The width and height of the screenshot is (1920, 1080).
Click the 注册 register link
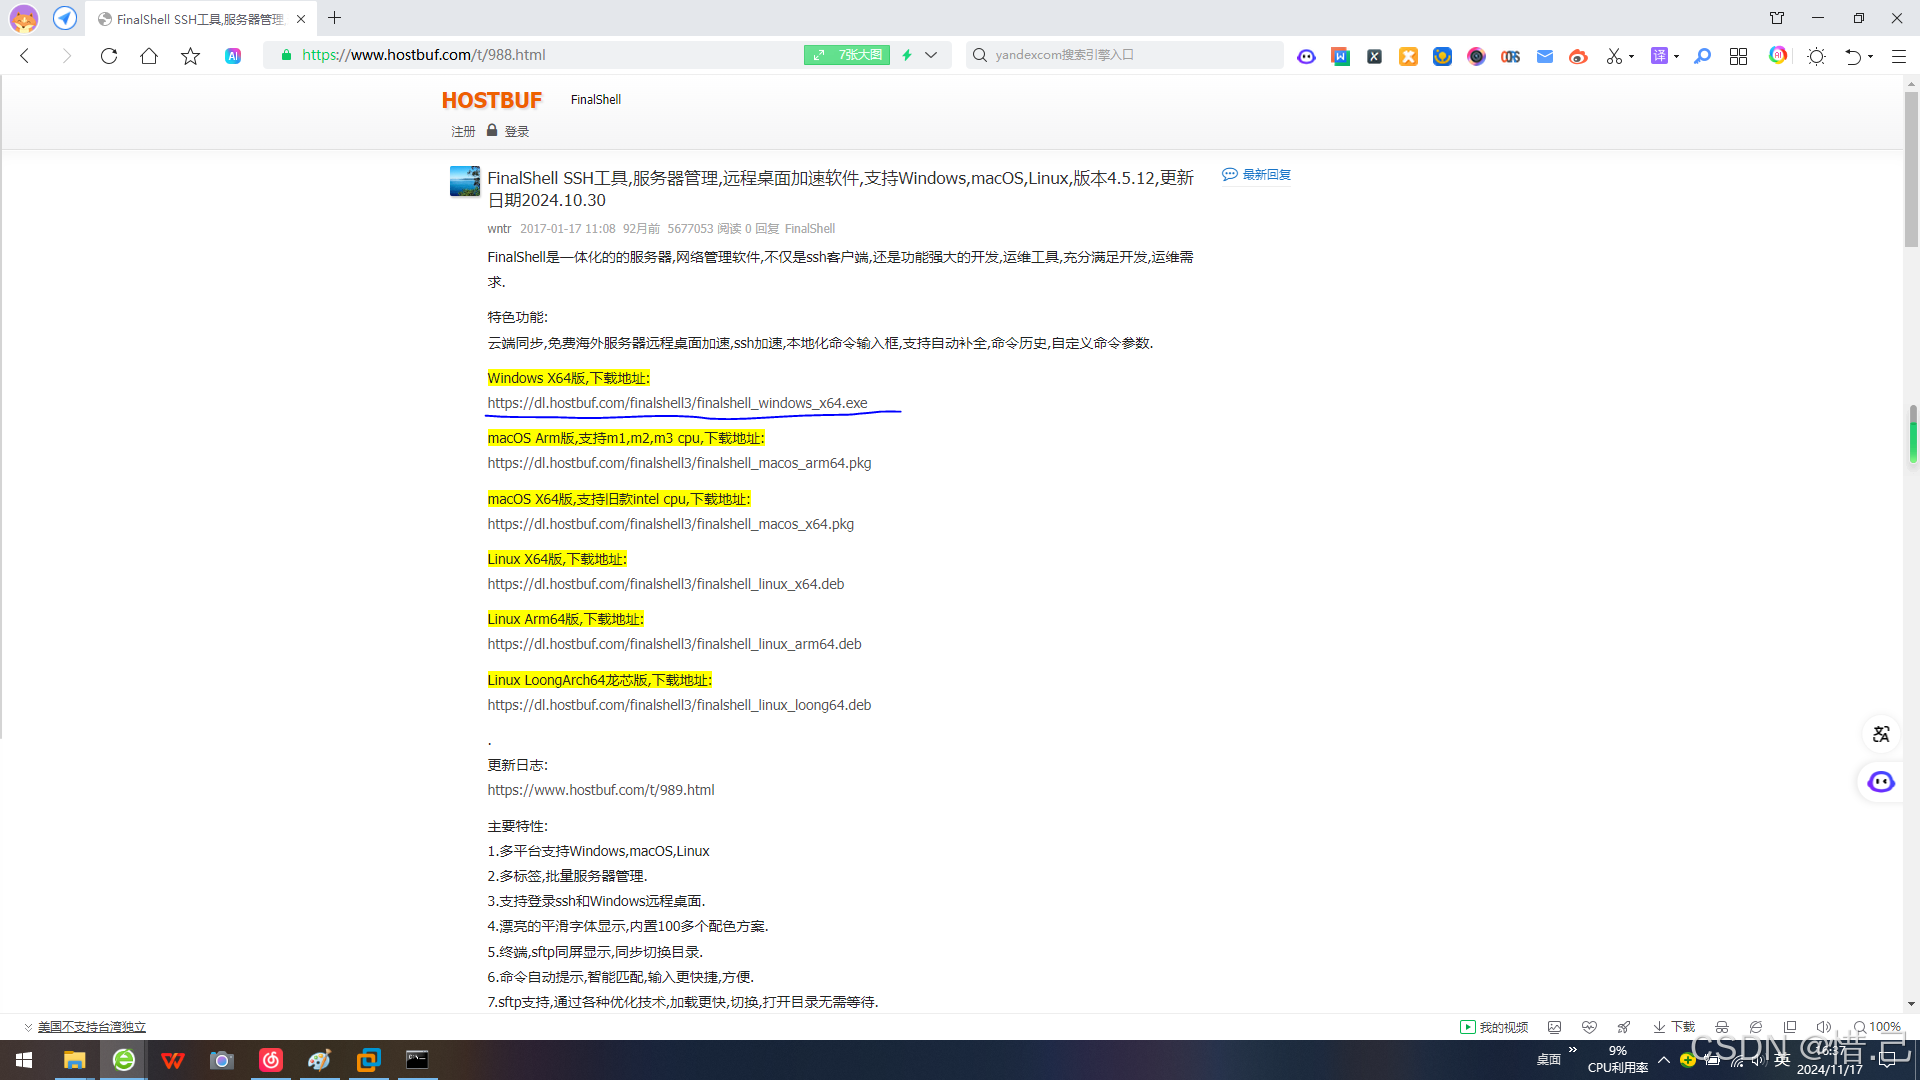click(463, 131)
